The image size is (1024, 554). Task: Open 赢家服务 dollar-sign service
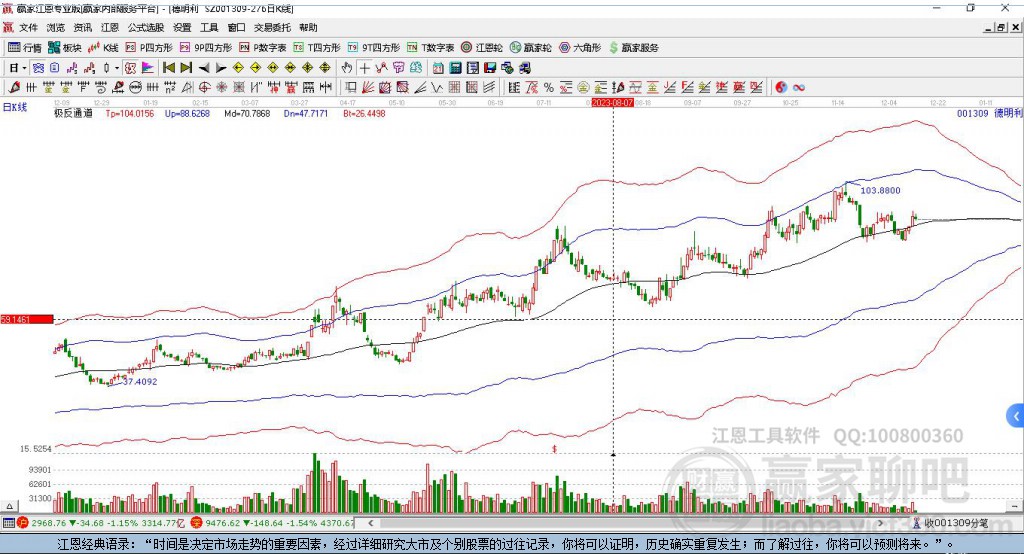click(633, 48)
